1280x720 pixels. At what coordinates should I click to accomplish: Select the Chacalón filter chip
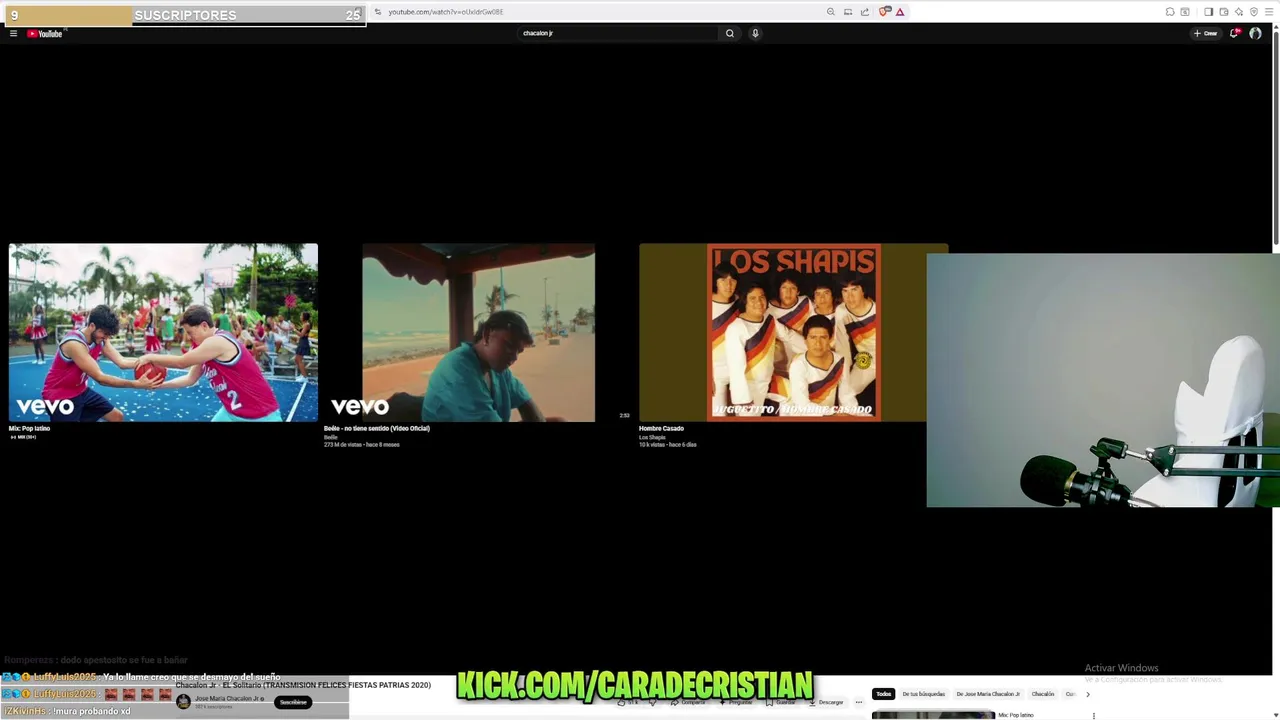[x=1043, y=694]
